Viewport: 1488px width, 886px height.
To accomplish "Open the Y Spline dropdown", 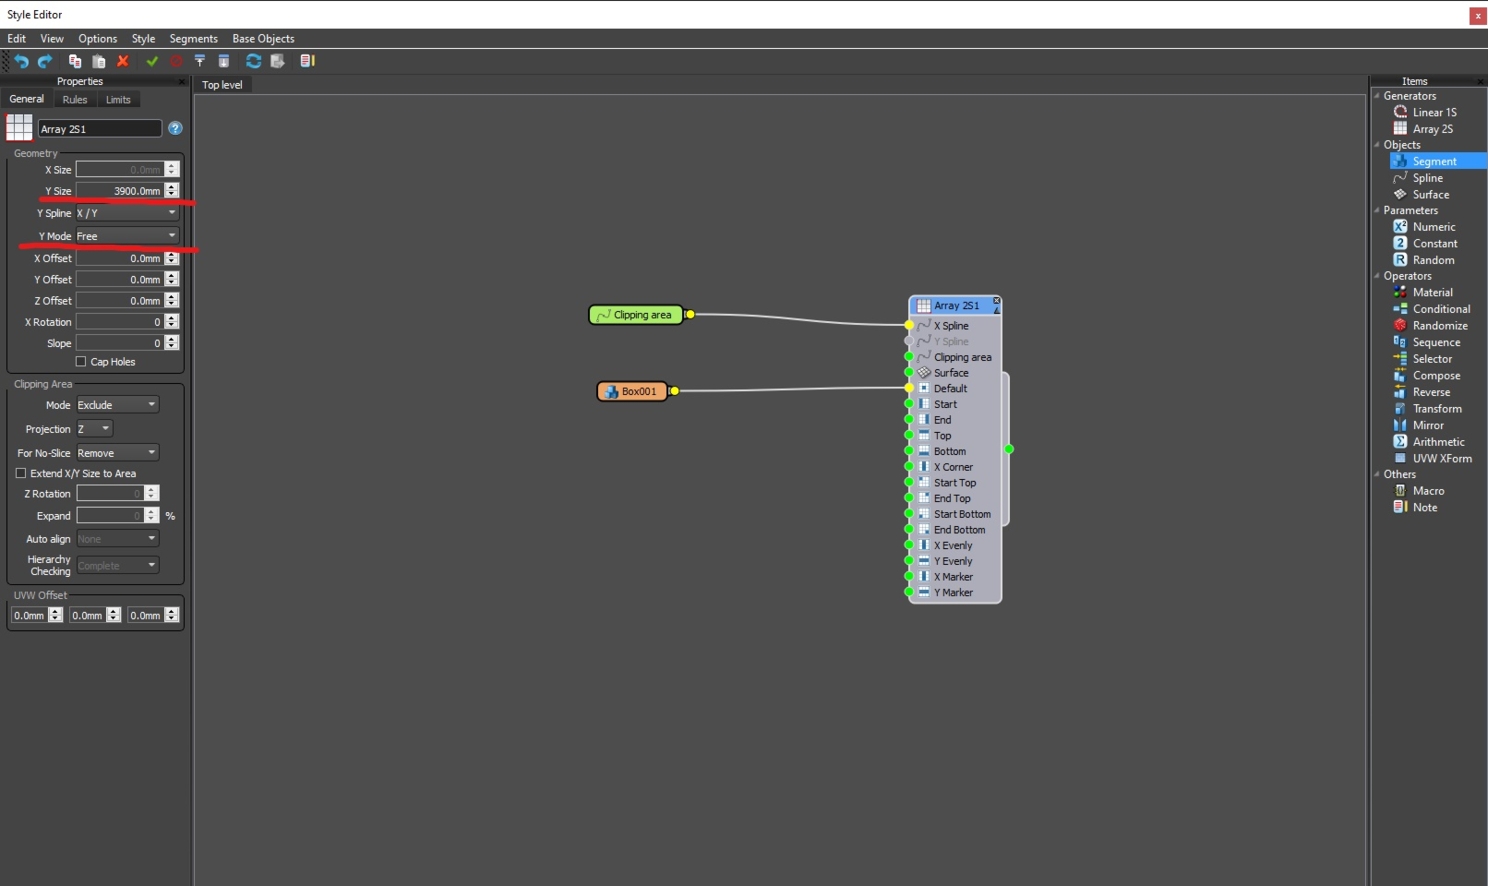I will coord(127,213).
